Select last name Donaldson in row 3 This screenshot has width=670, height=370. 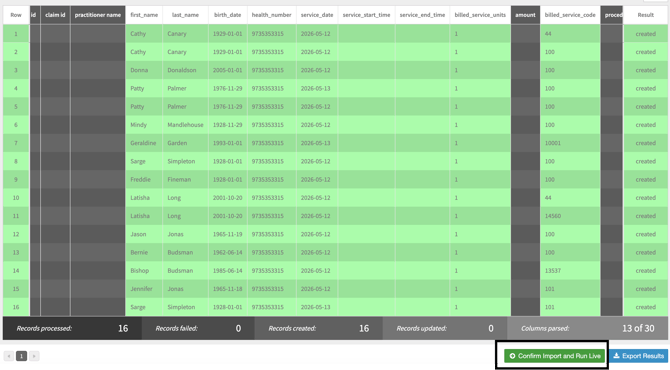pos(182,70)
